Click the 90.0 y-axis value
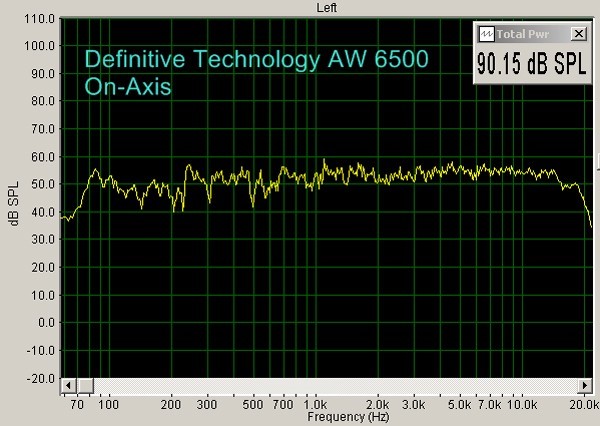600x426 pixels. click(x=43, y=73)
